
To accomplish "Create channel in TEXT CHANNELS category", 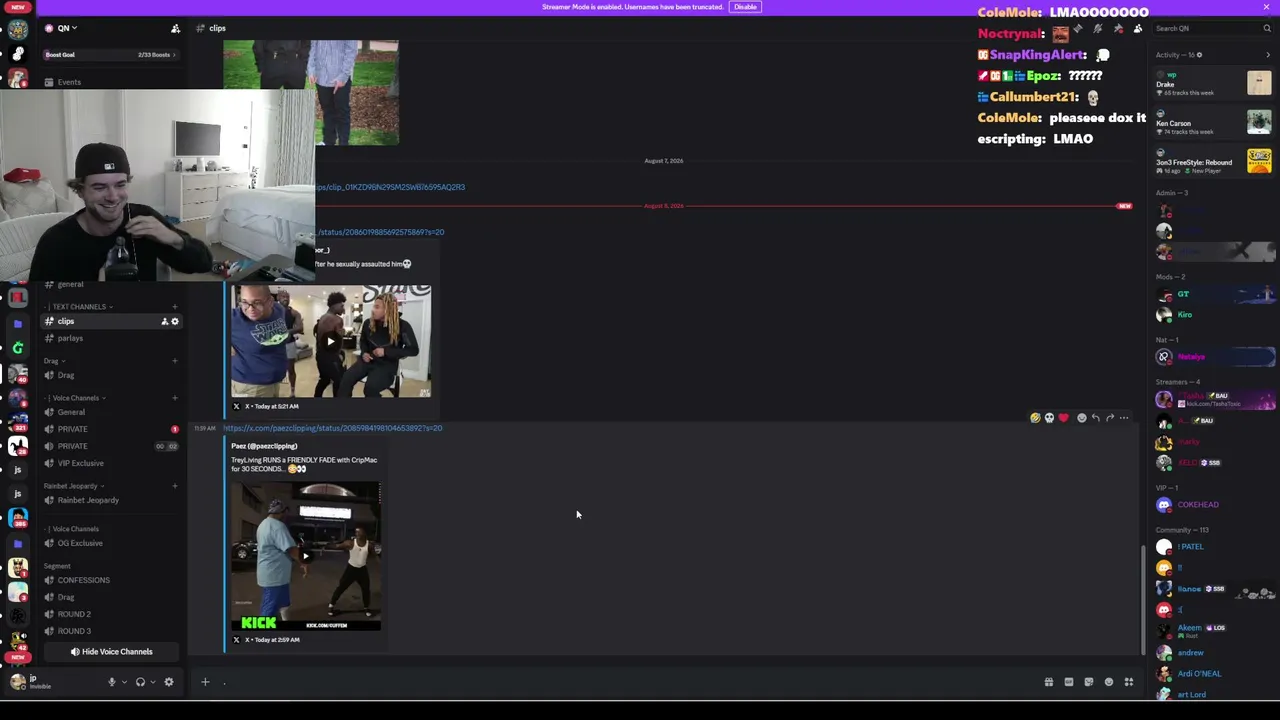I will tap(175, 307).
